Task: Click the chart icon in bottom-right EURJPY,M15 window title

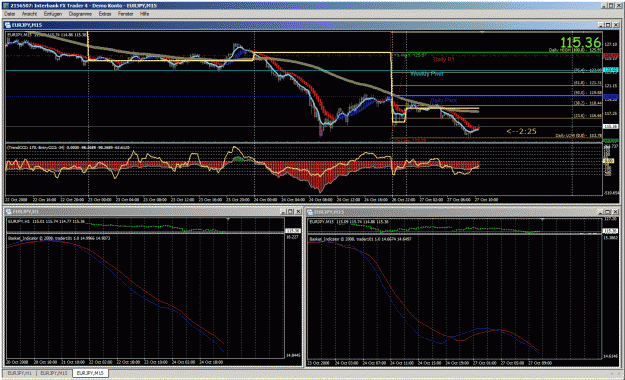Action: coord(310,212)
